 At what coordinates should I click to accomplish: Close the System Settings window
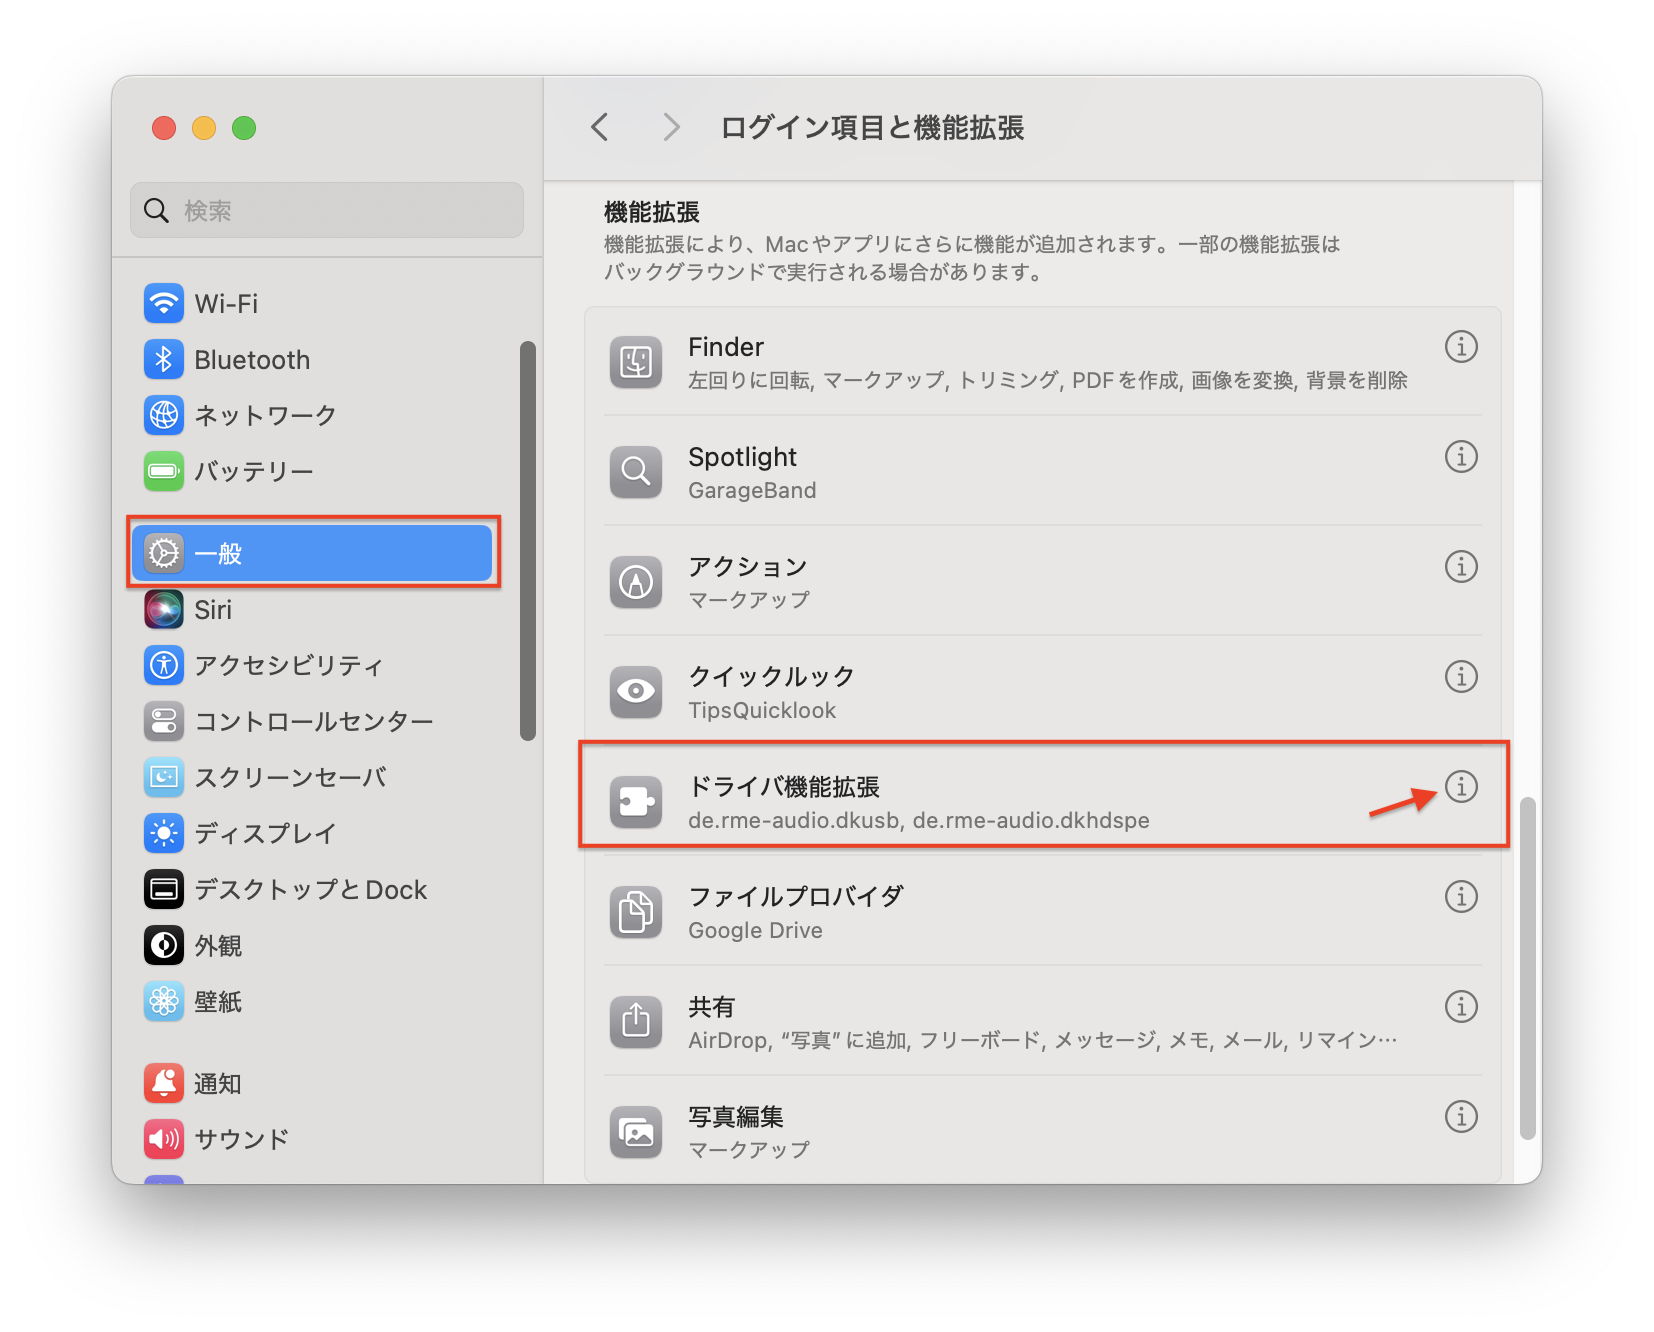[164, 128]
